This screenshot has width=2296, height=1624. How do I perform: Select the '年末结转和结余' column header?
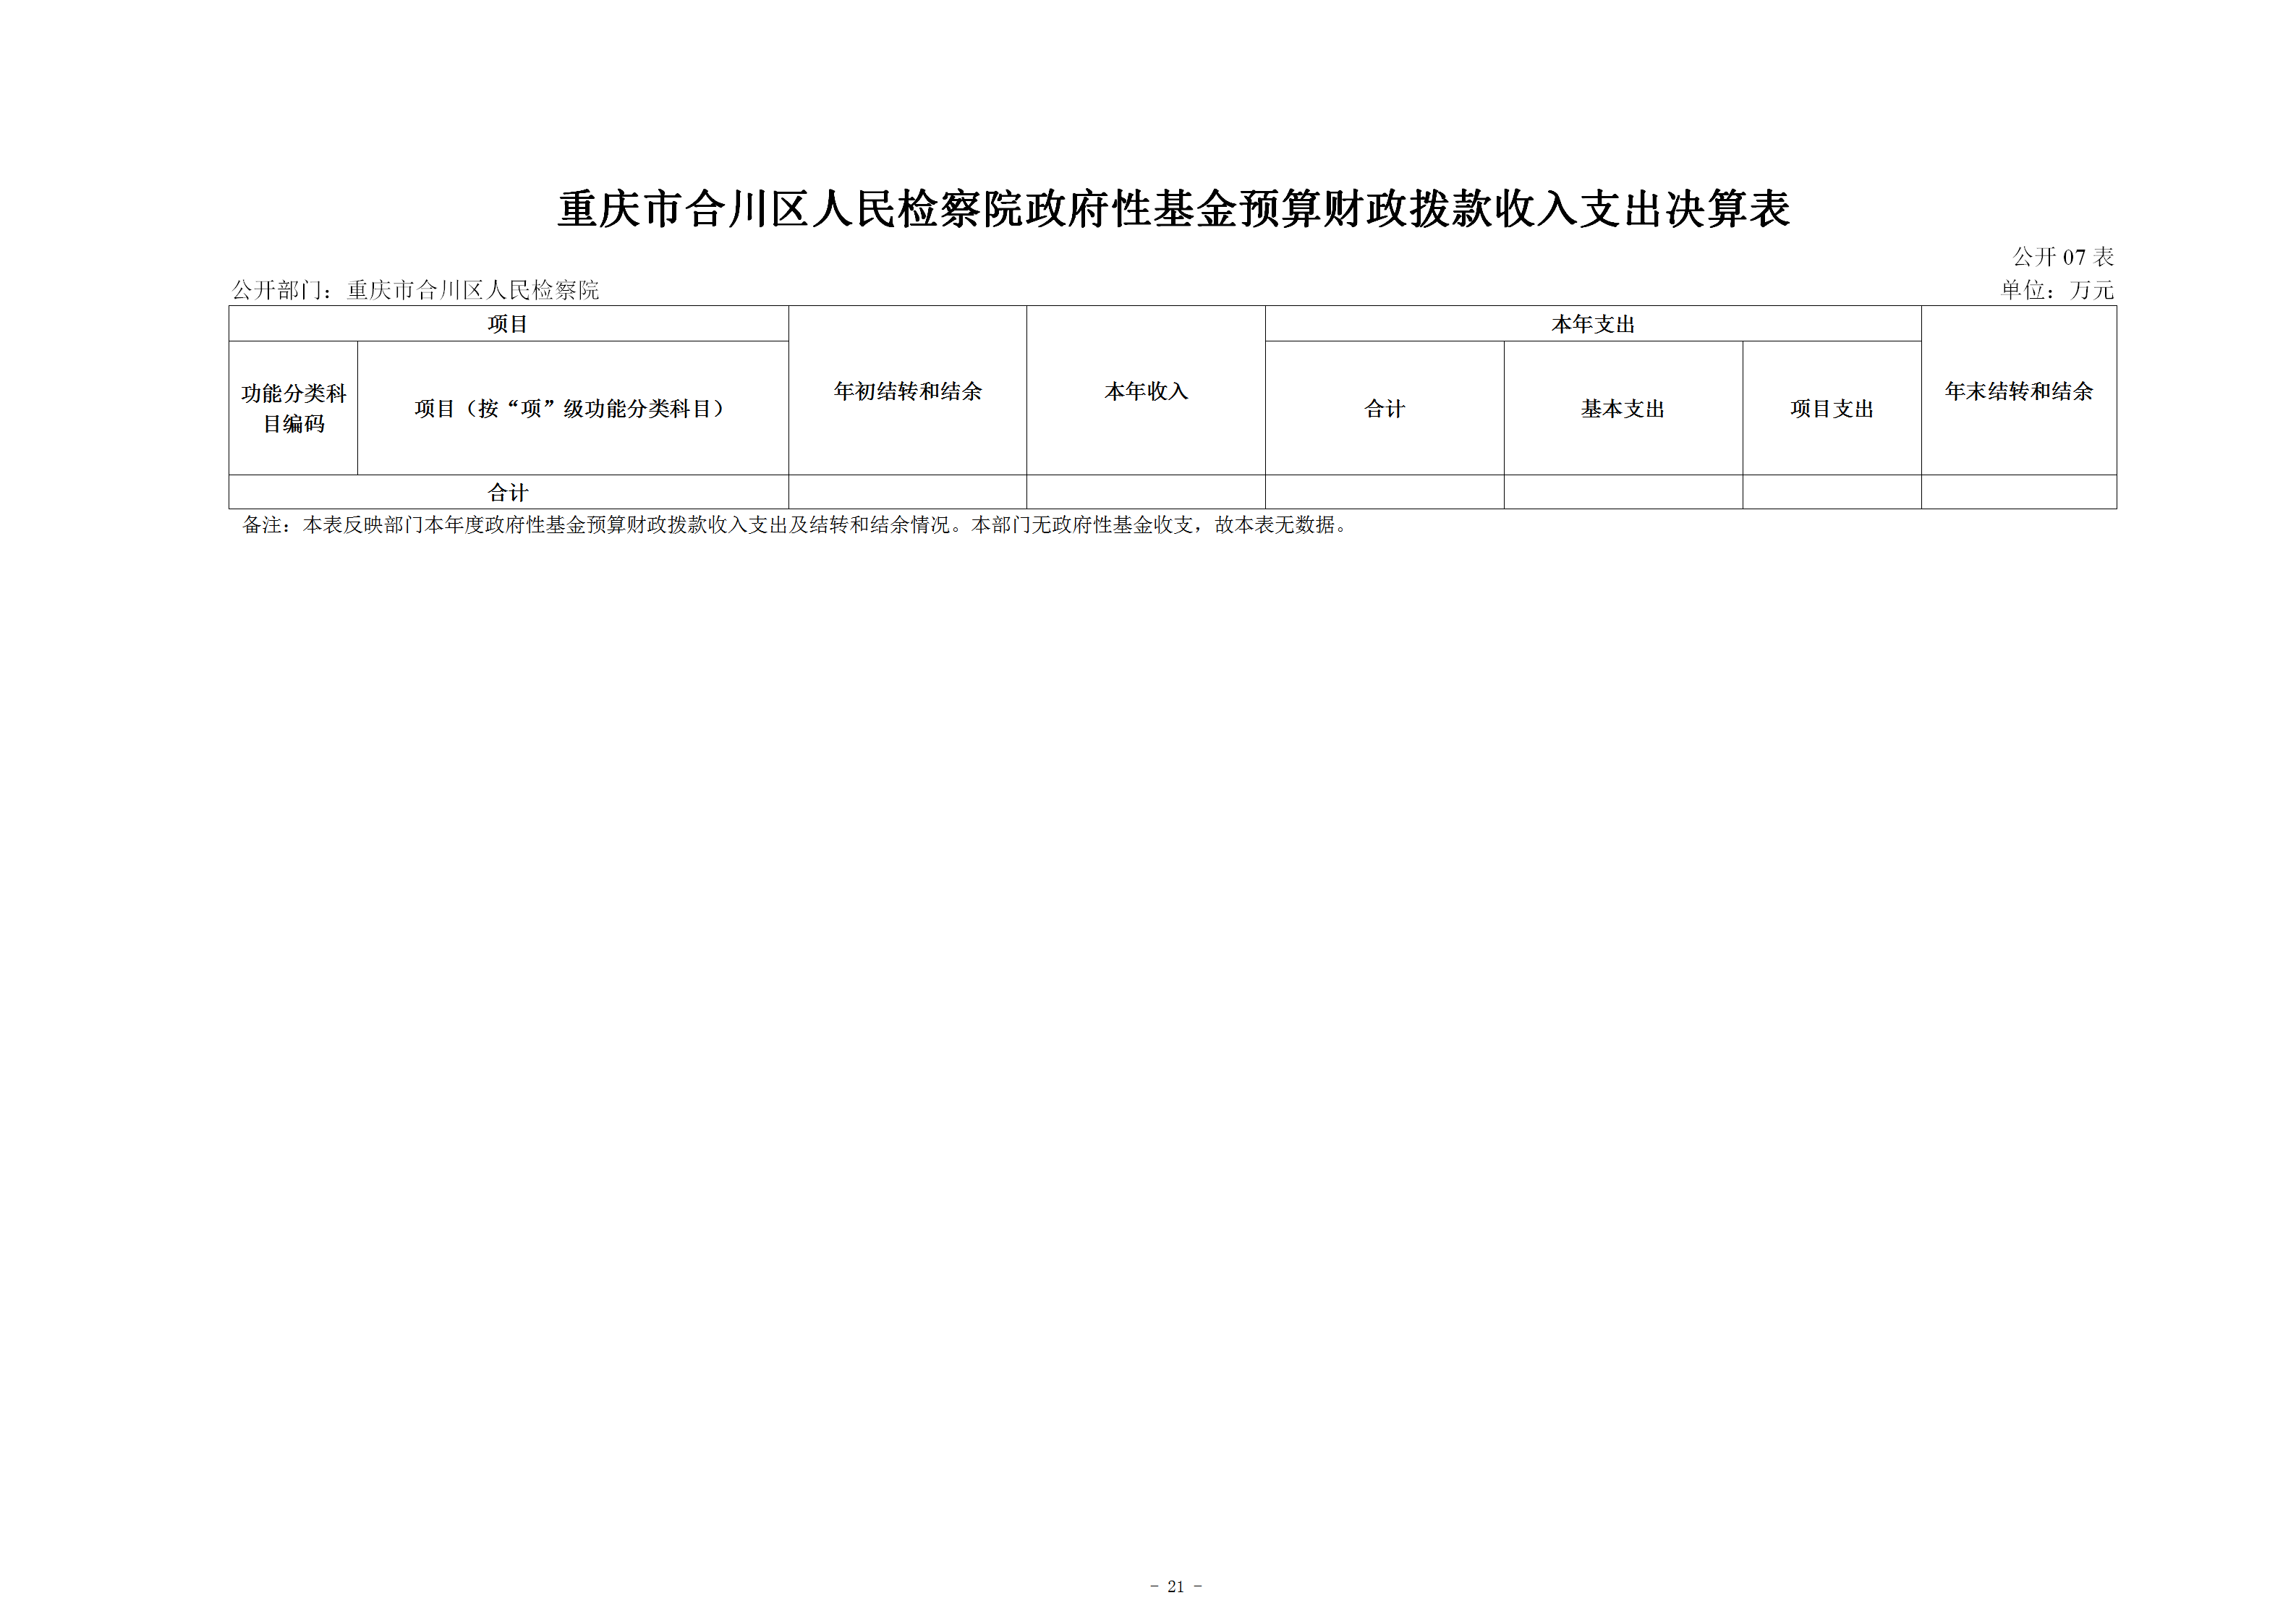point(2018,391)
